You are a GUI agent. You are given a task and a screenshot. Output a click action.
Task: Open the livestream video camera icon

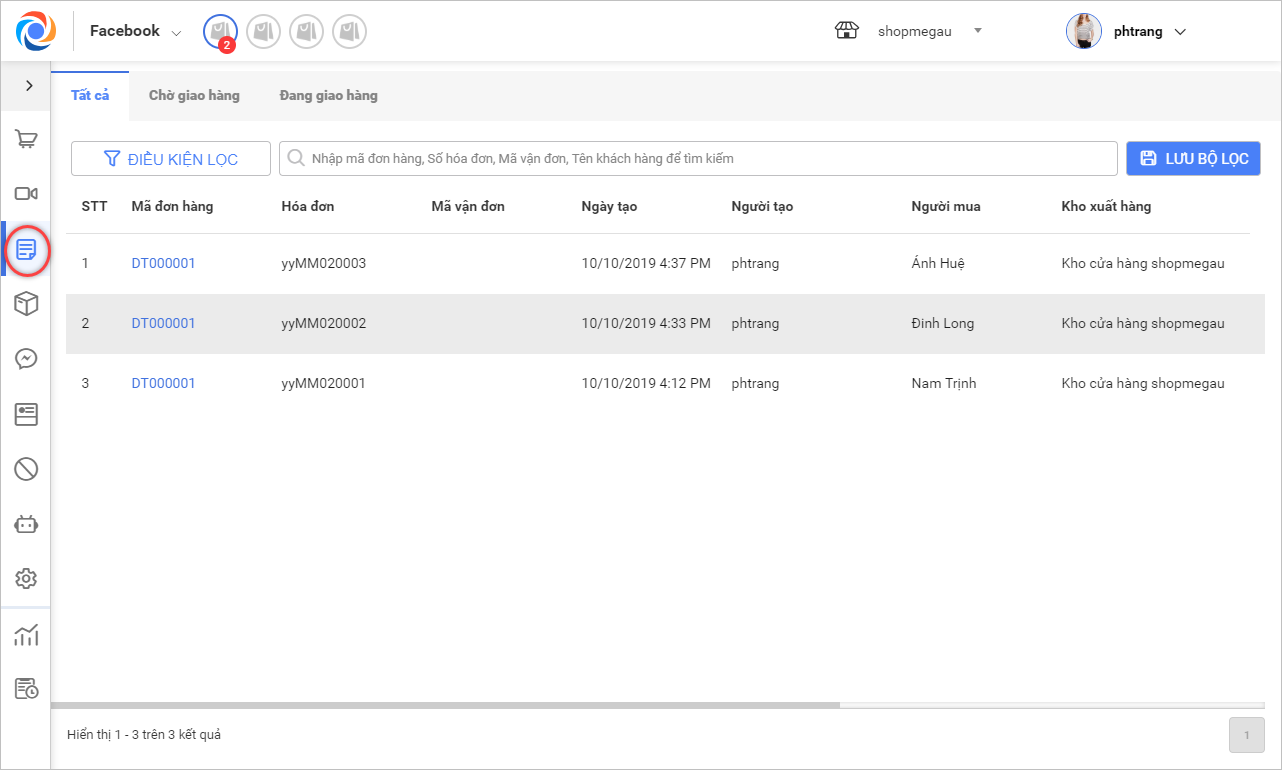click(26, 194)
